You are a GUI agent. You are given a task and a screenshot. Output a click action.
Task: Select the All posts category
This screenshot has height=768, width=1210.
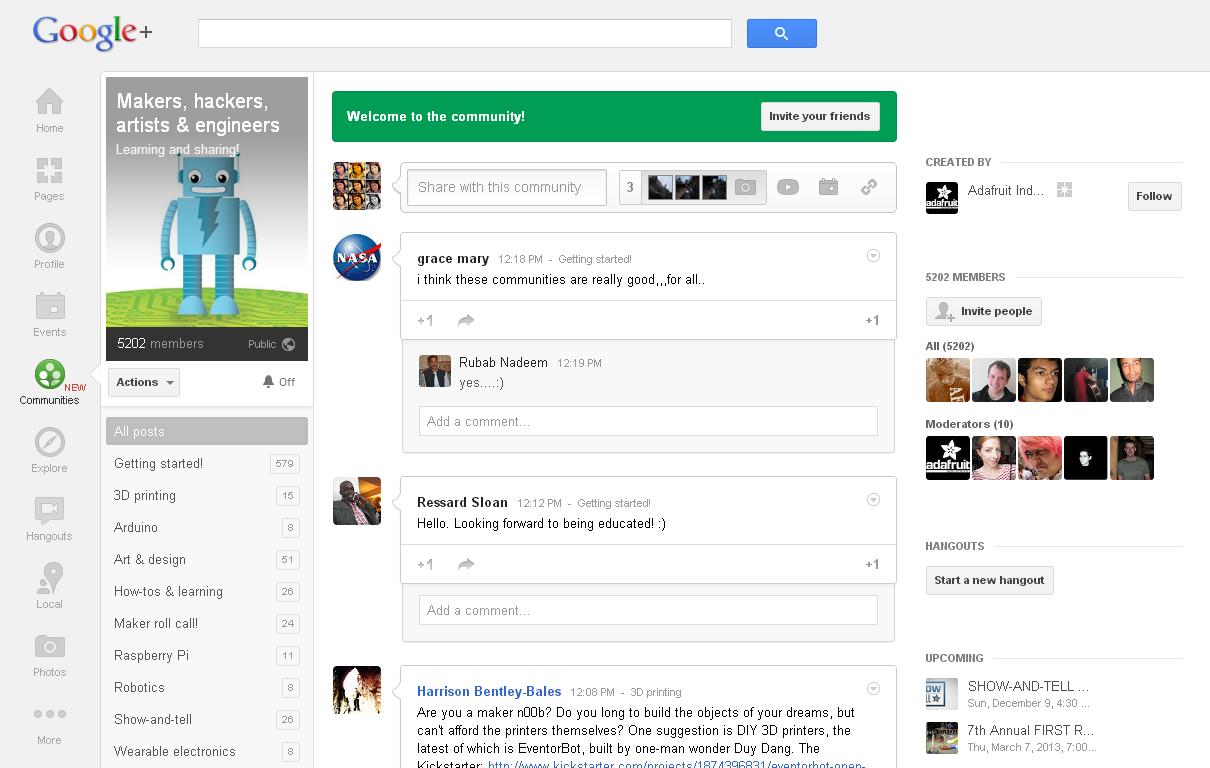pyautogui.click(x=207, y=431)
